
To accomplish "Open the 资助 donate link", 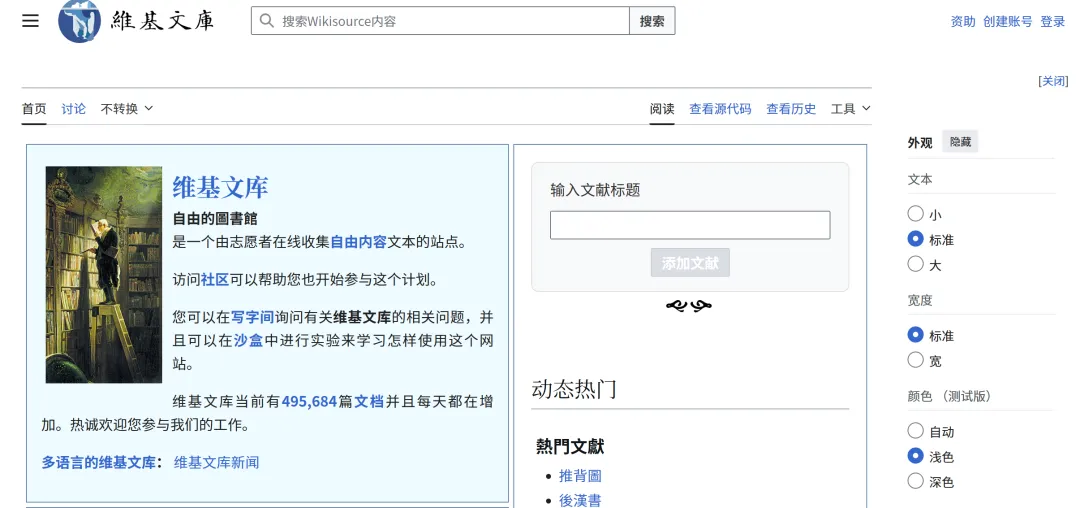I will point(963,21).
